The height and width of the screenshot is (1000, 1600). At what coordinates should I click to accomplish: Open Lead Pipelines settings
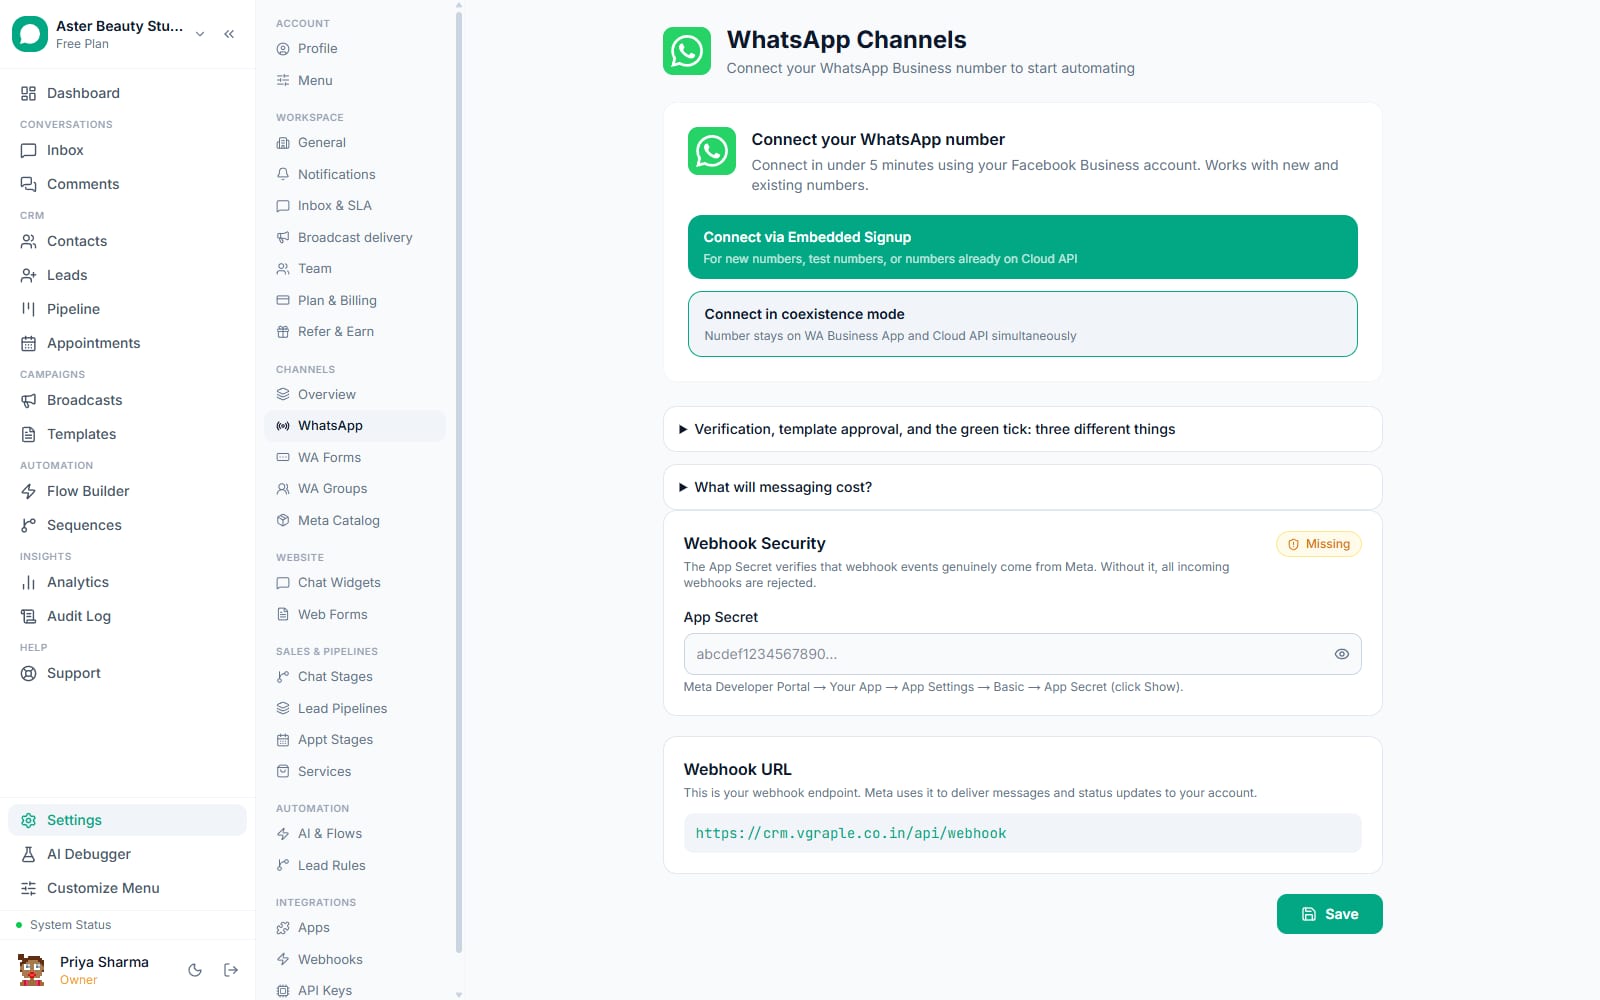355,708
